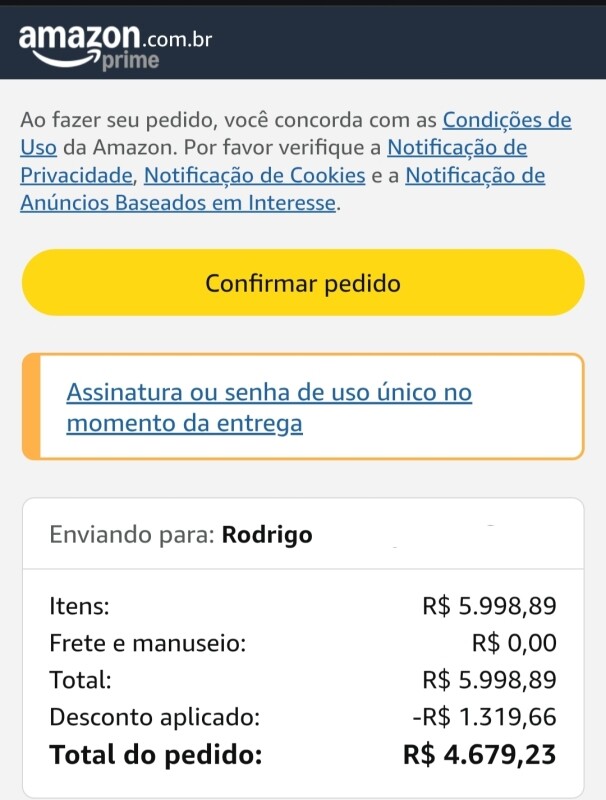This screenshot has width=606, height=800.
Task: Open Assinatura ou senha de uso único link
Action: (268, 407)
